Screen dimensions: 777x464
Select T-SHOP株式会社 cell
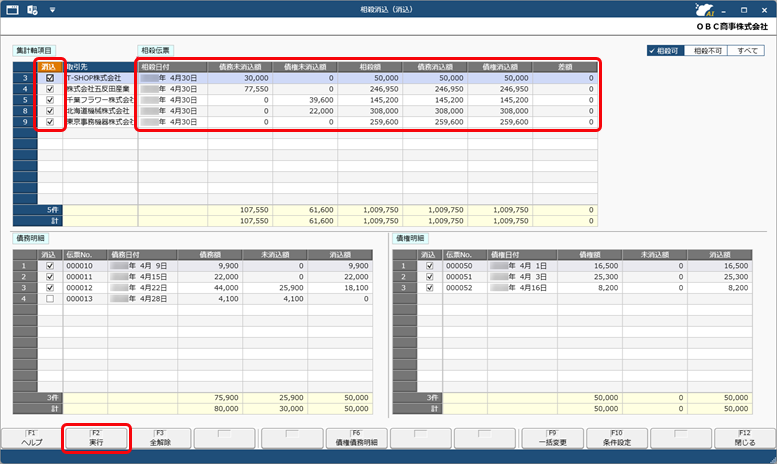click(100, 78)
